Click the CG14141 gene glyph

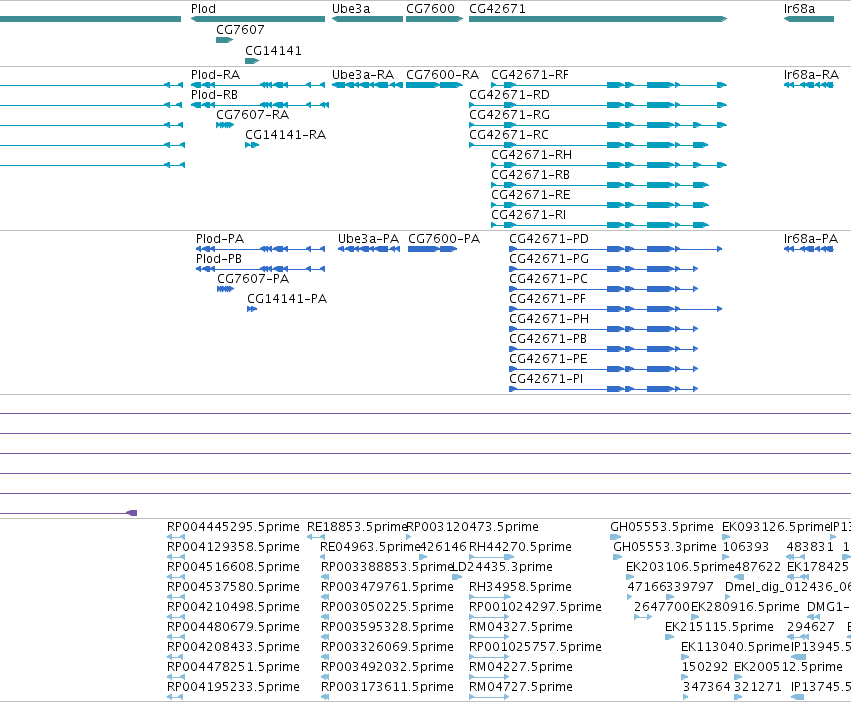252,61
